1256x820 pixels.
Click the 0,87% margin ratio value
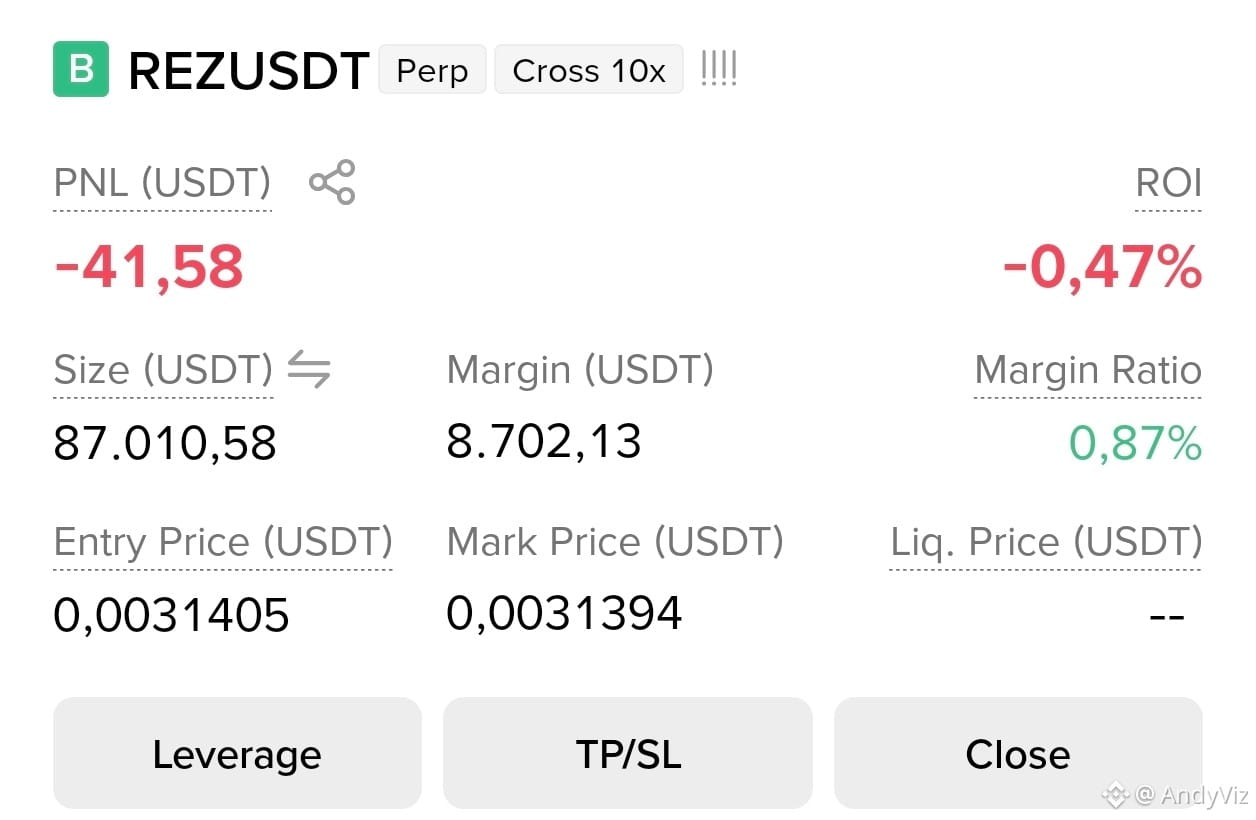click(x=1135, y=443)
